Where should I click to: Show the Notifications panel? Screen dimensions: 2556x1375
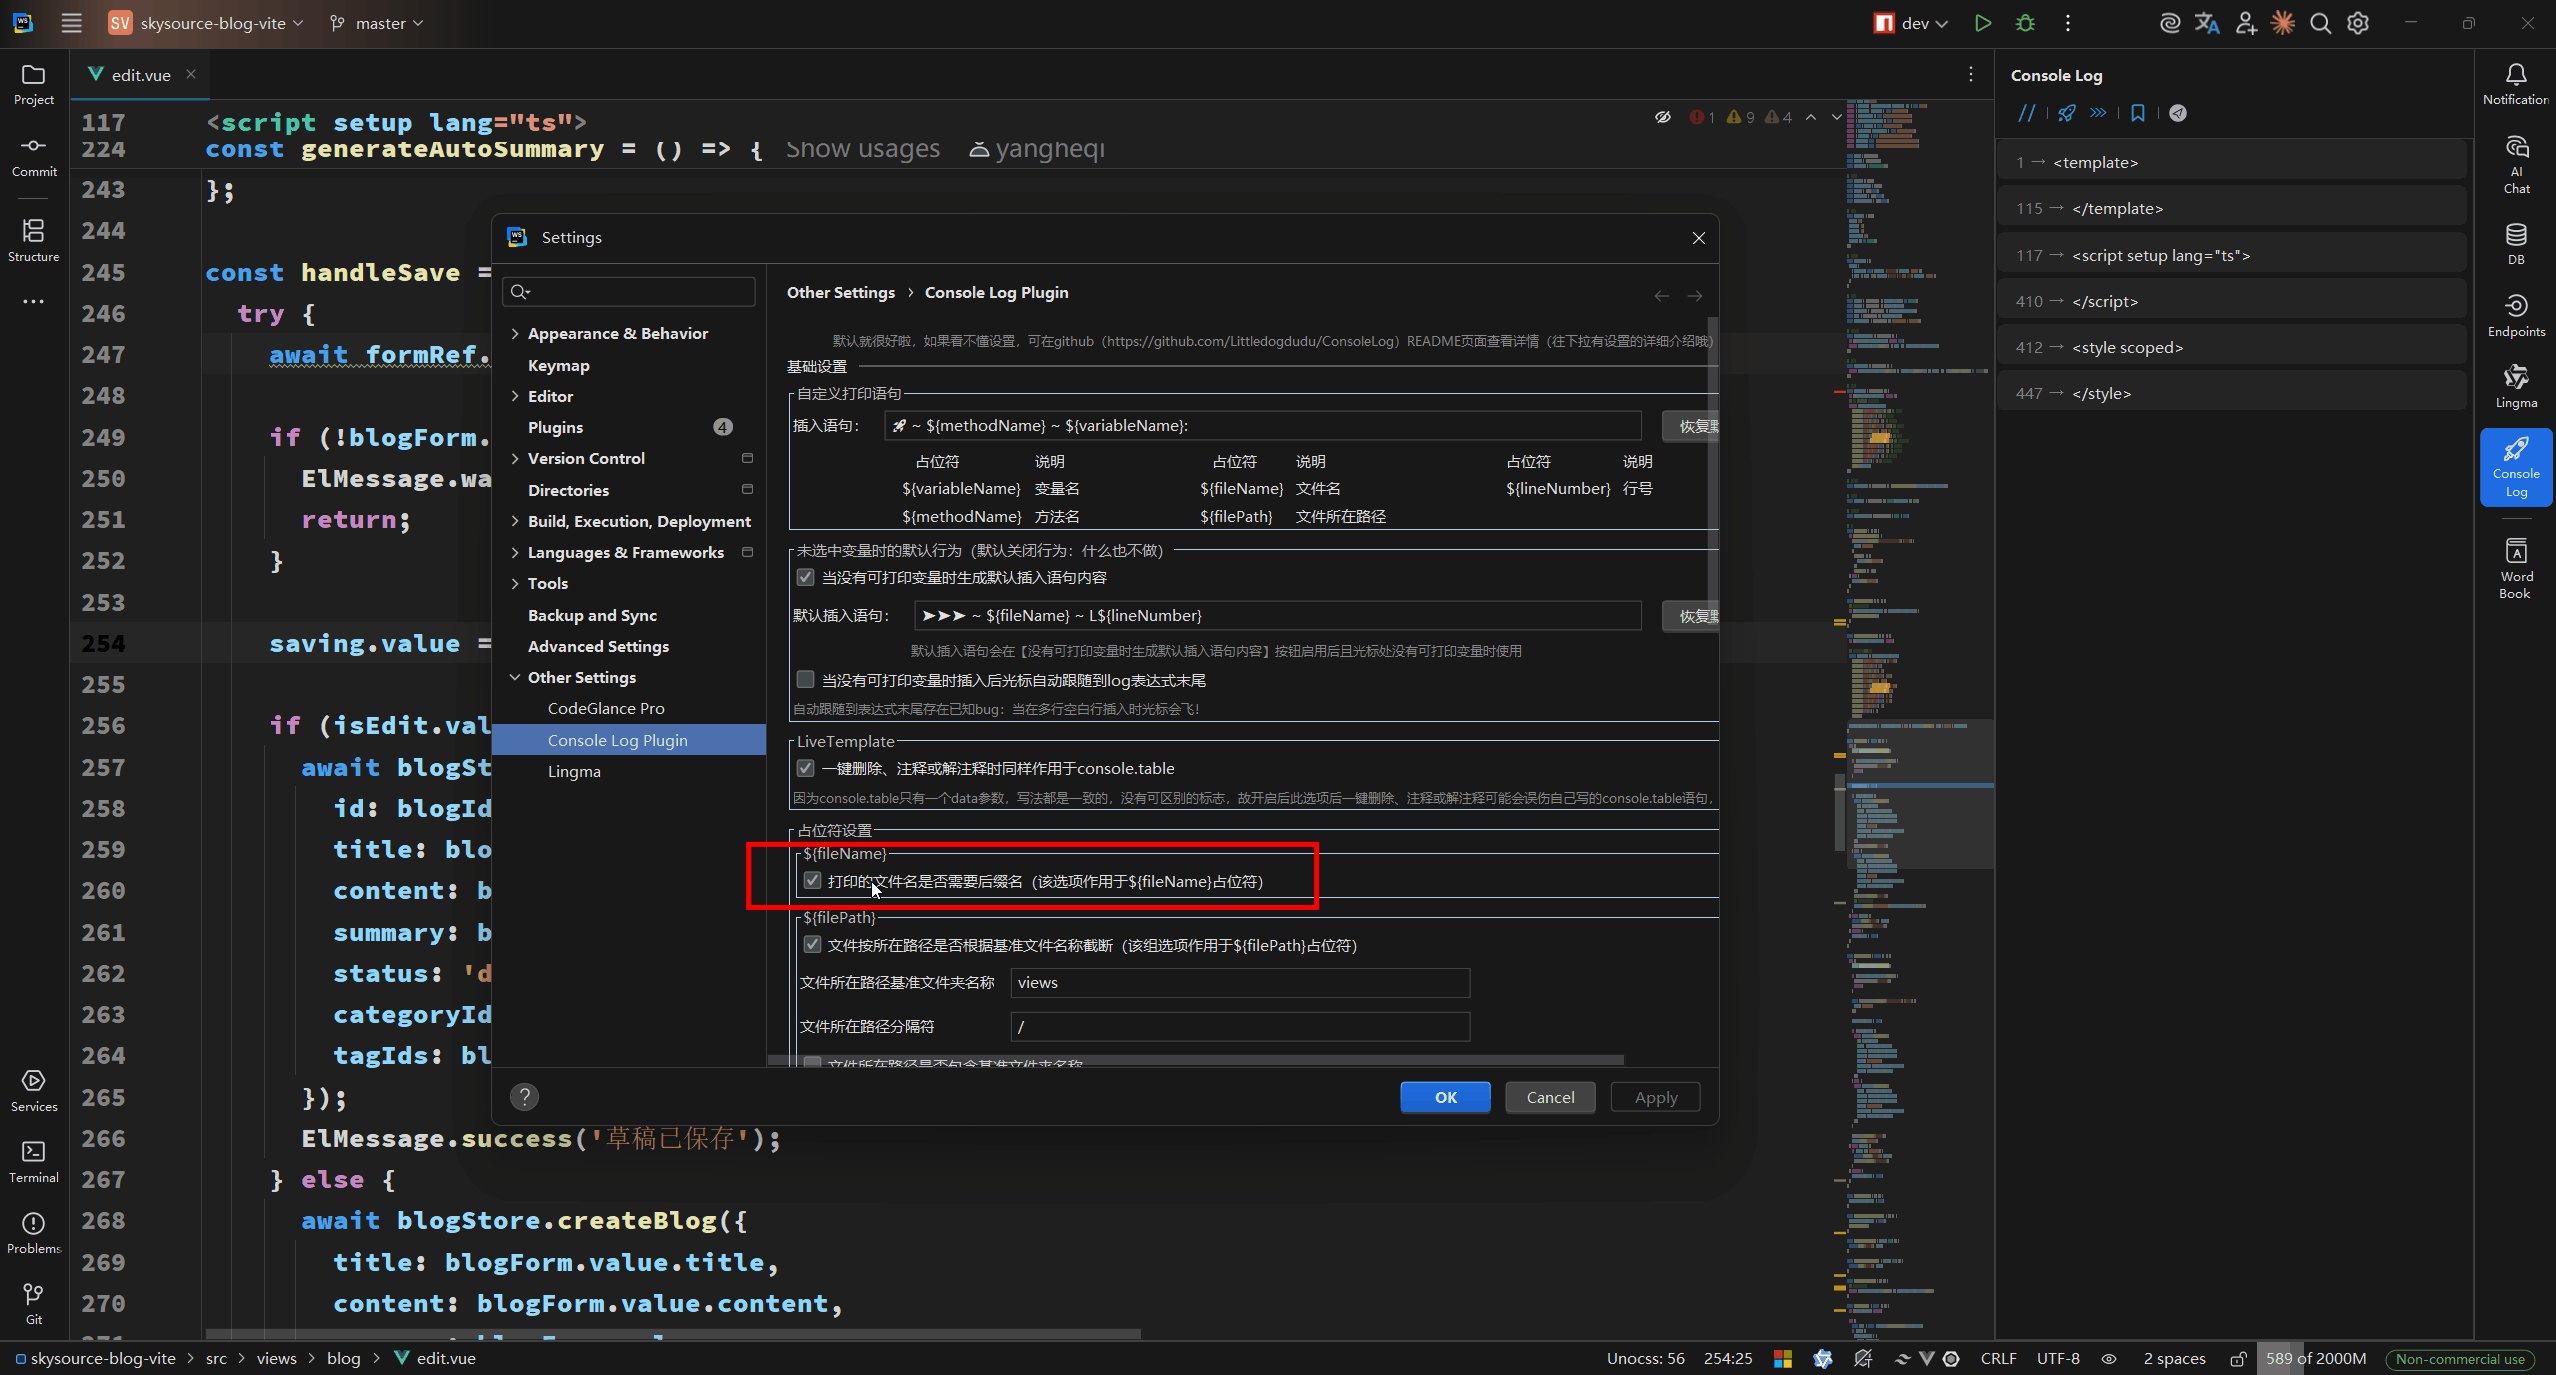[x=2516, y=84]
